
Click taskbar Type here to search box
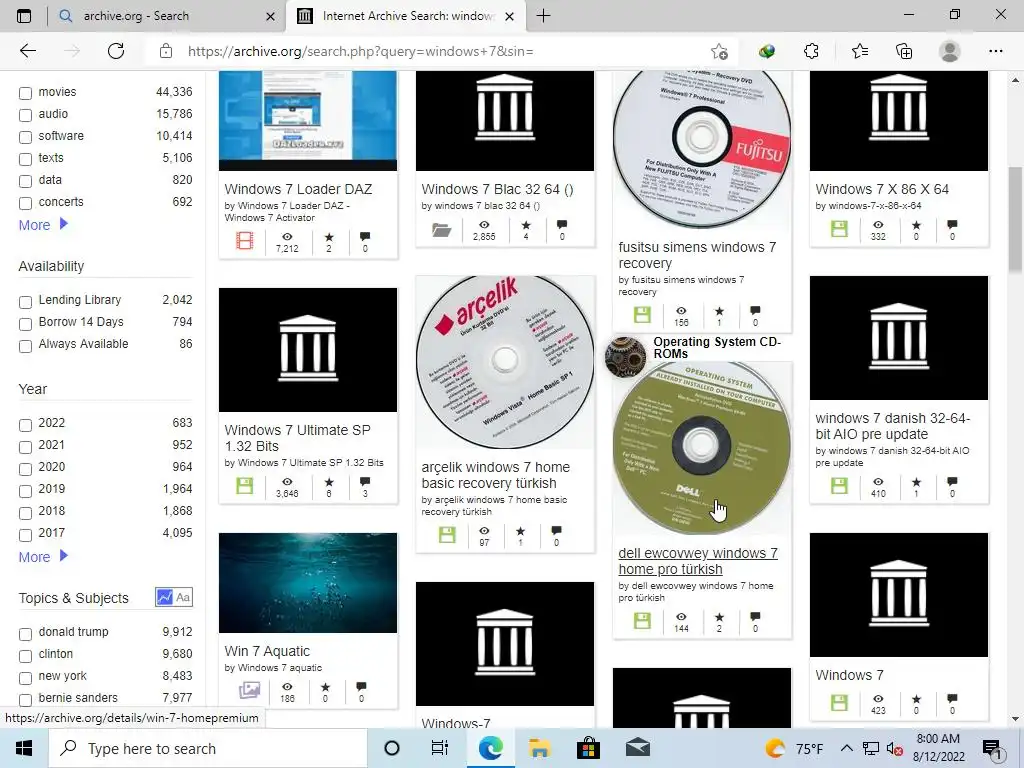(208, 748)
